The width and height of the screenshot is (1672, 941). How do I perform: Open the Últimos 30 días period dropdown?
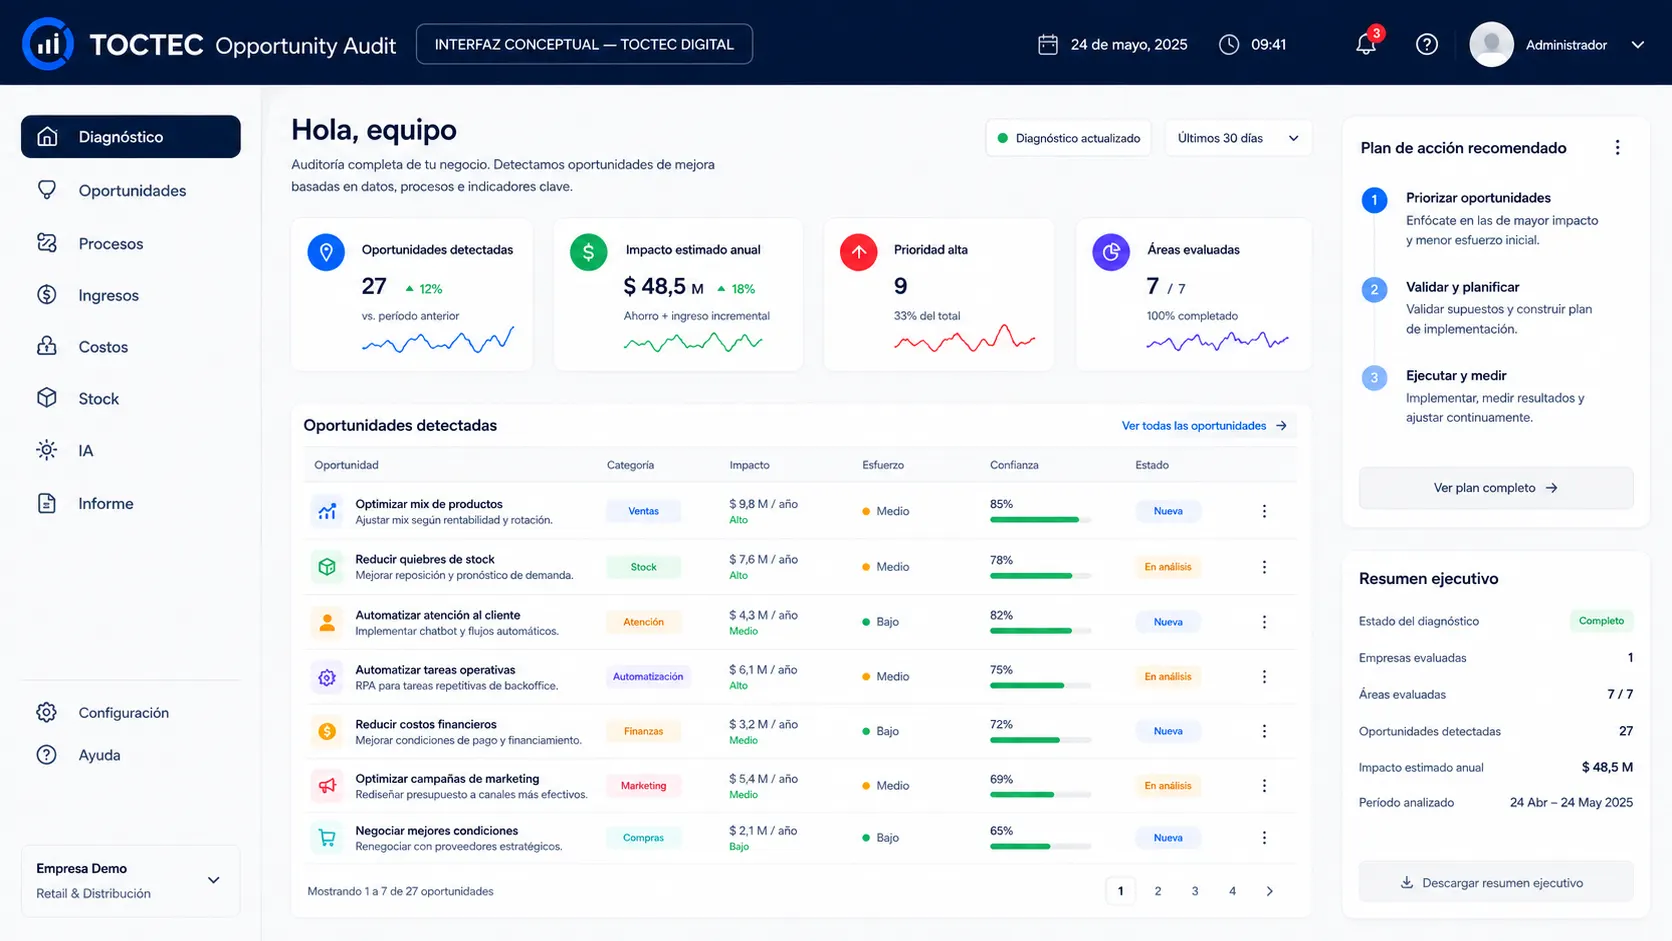tap(1238, 138)
